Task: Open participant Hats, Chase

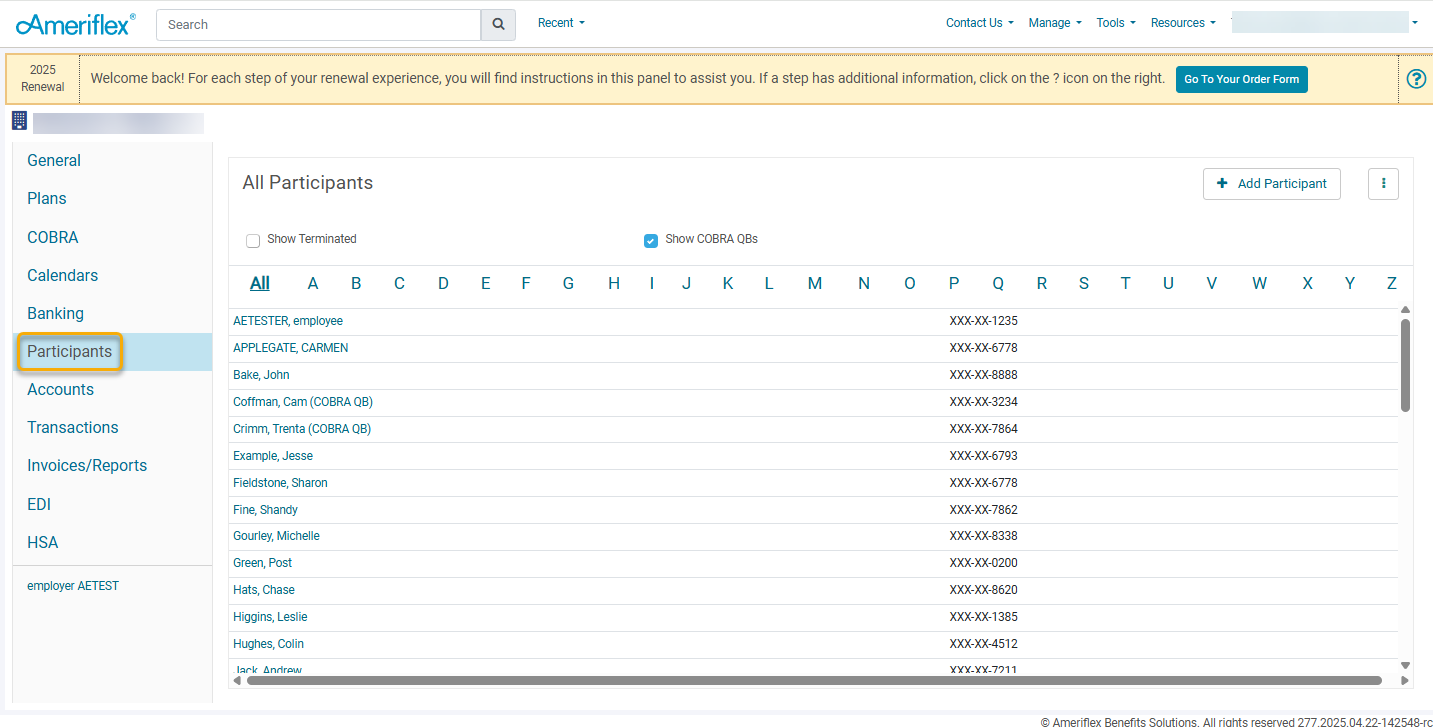Action: [x=264, y=590]
